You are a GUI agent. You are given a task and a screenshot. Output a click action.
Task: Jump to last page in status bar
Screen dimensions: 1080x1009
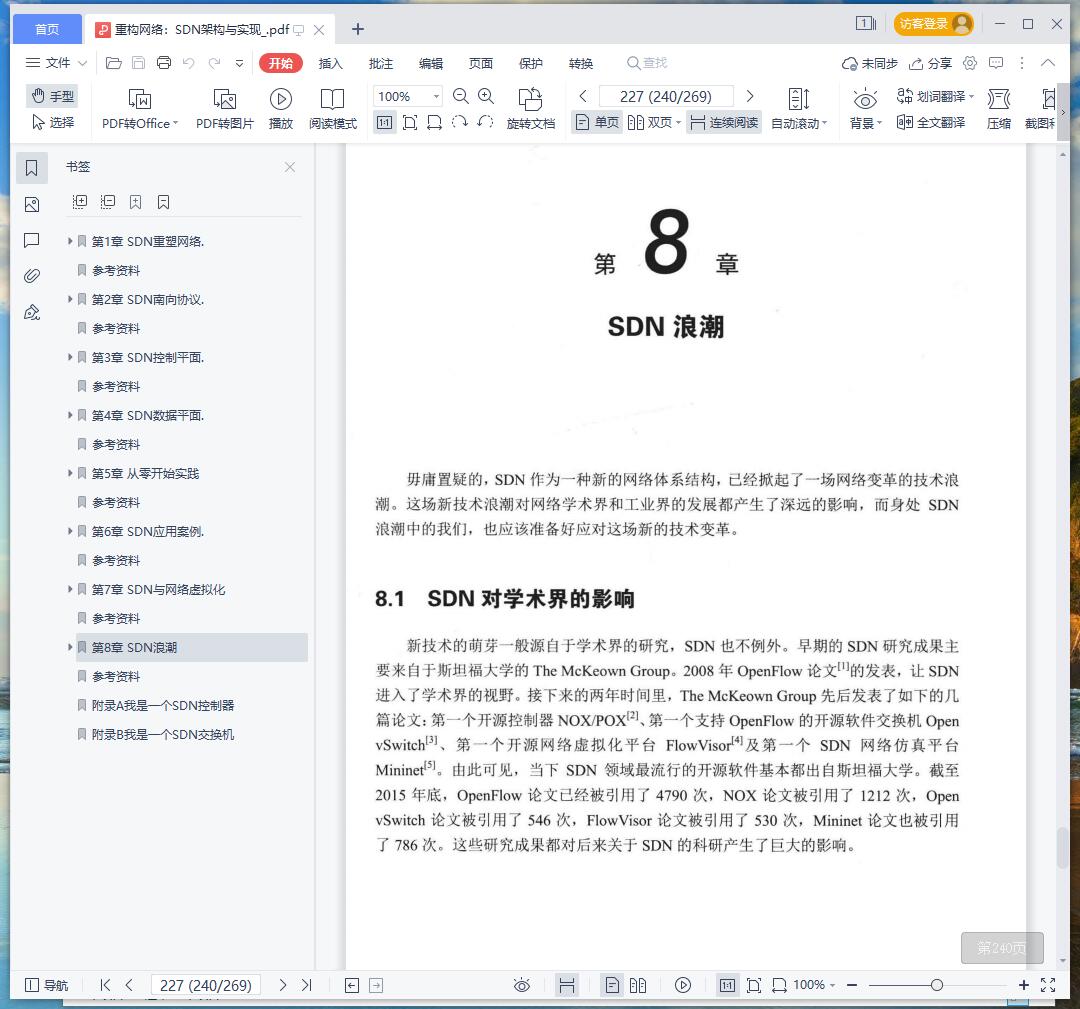(x=307, y=986)
